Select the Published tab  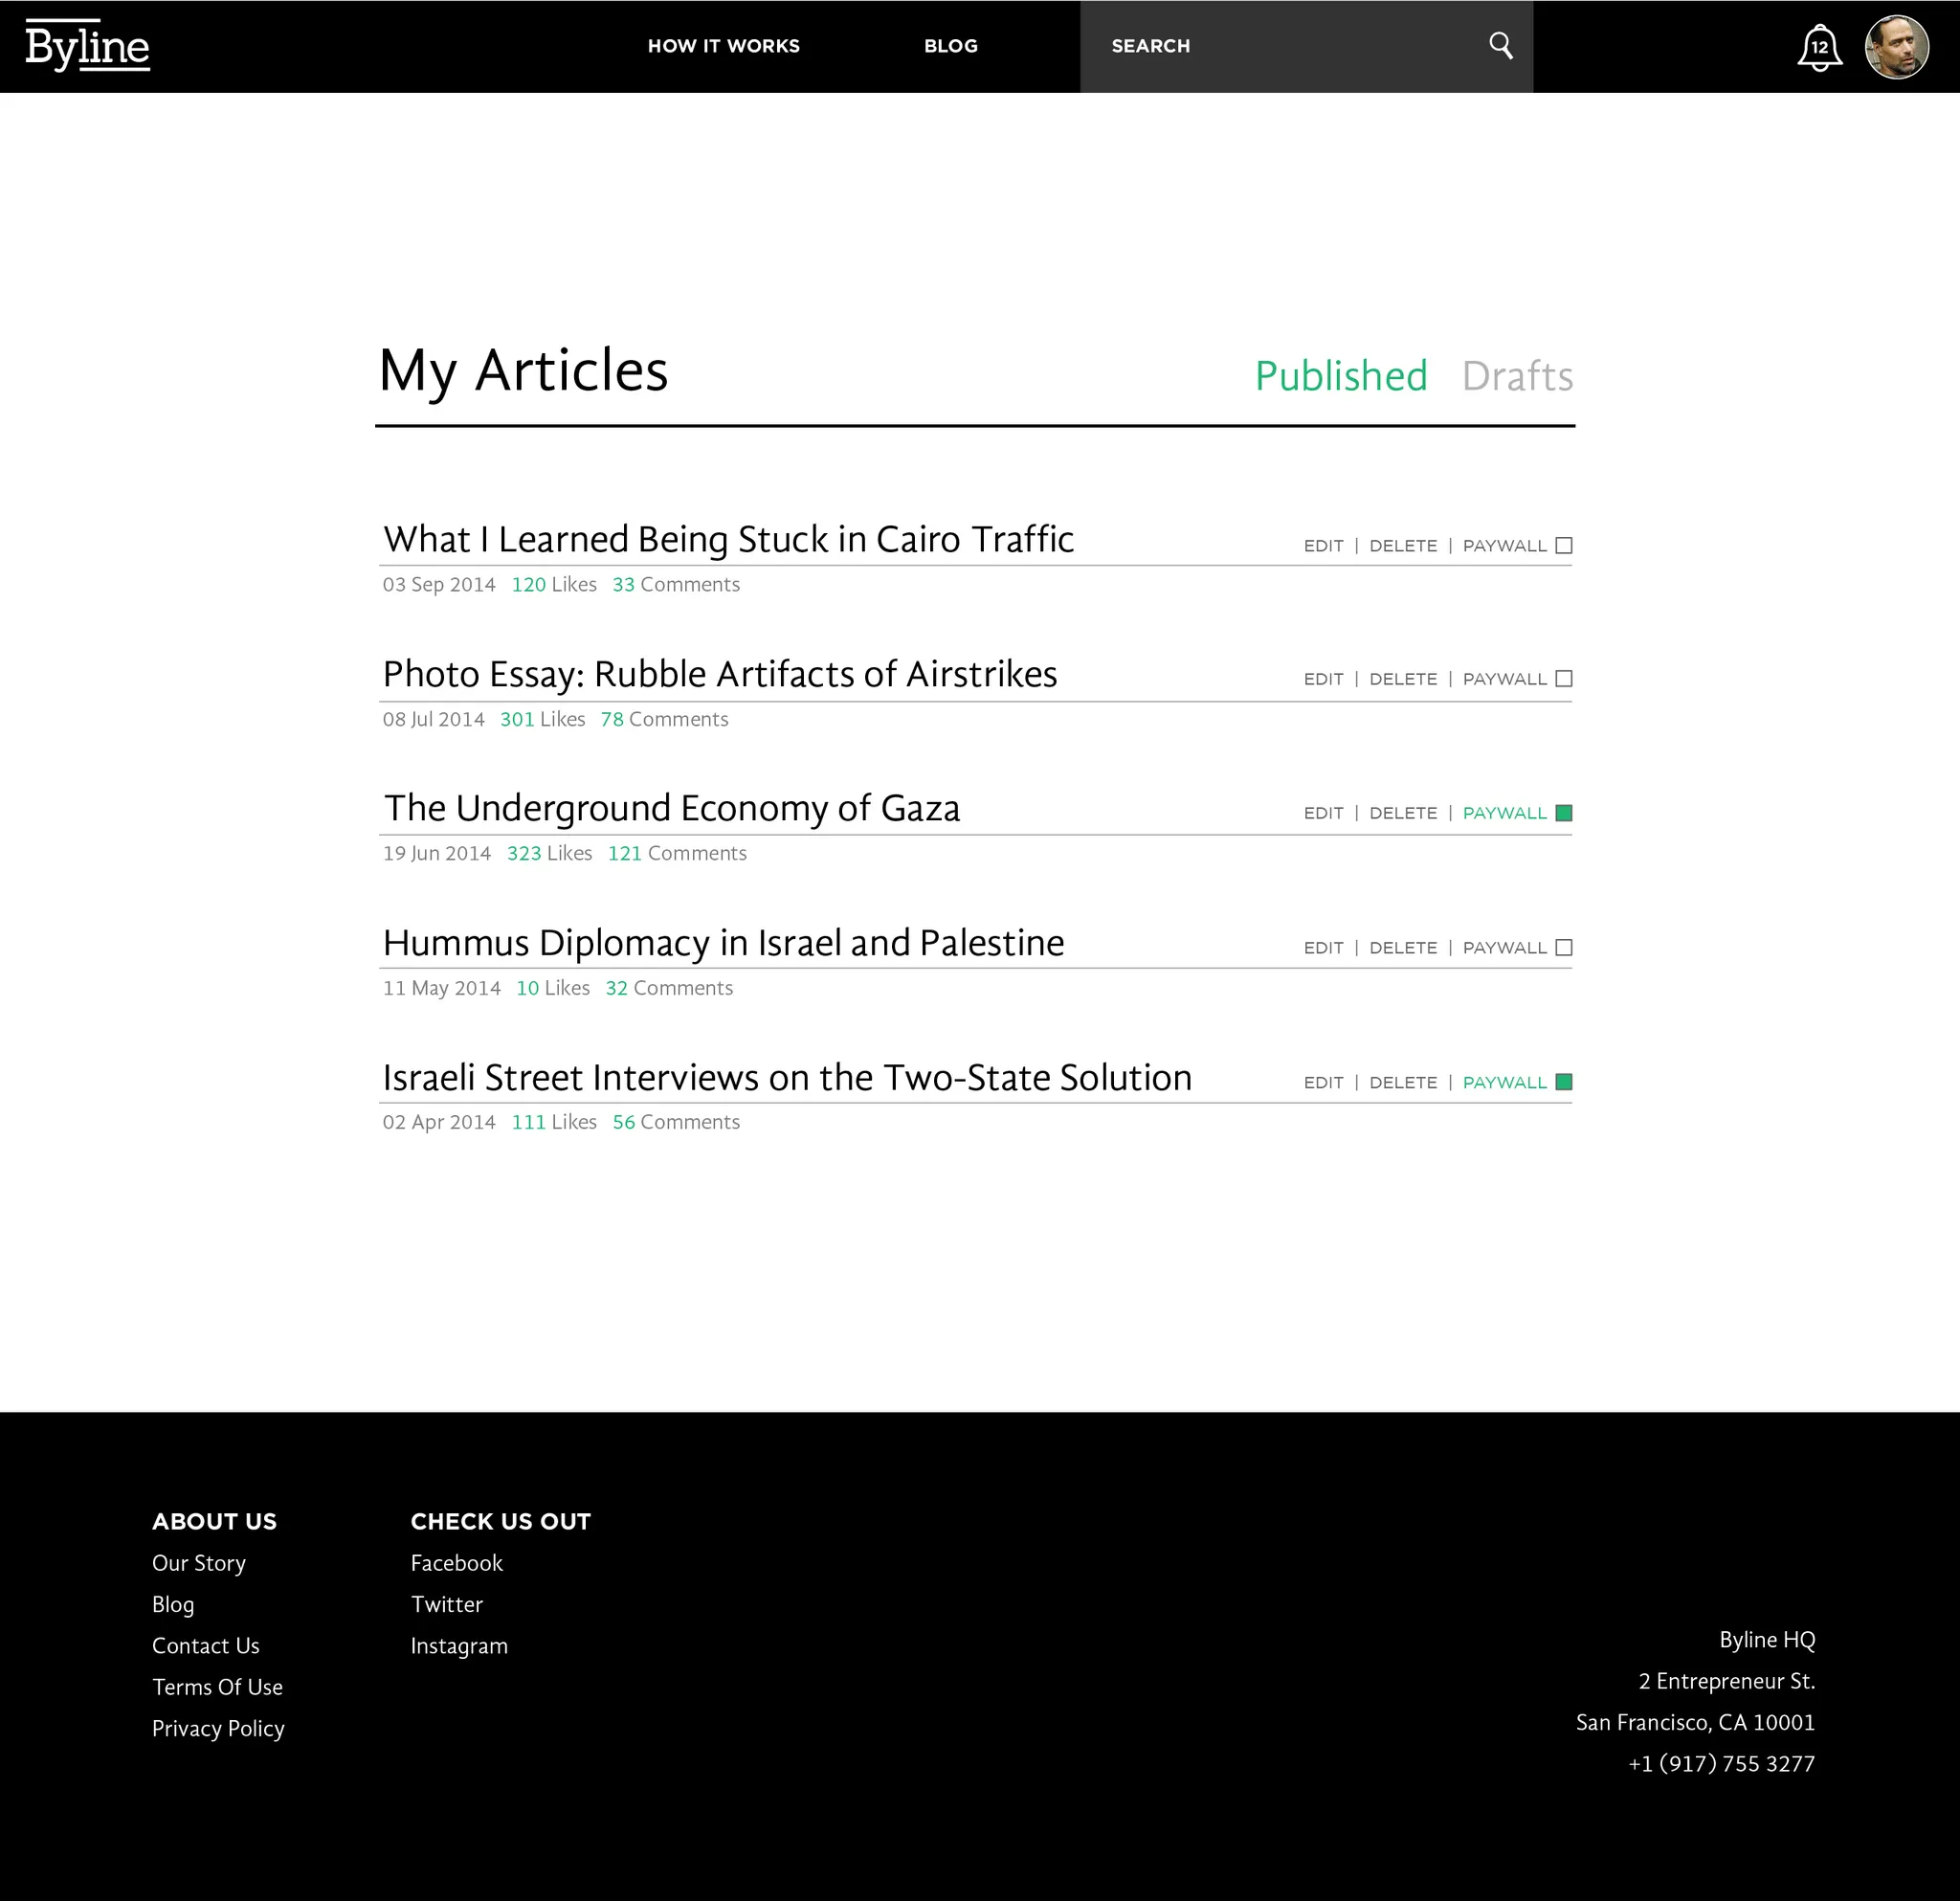pyautogui.click(x=1340, y=377)
